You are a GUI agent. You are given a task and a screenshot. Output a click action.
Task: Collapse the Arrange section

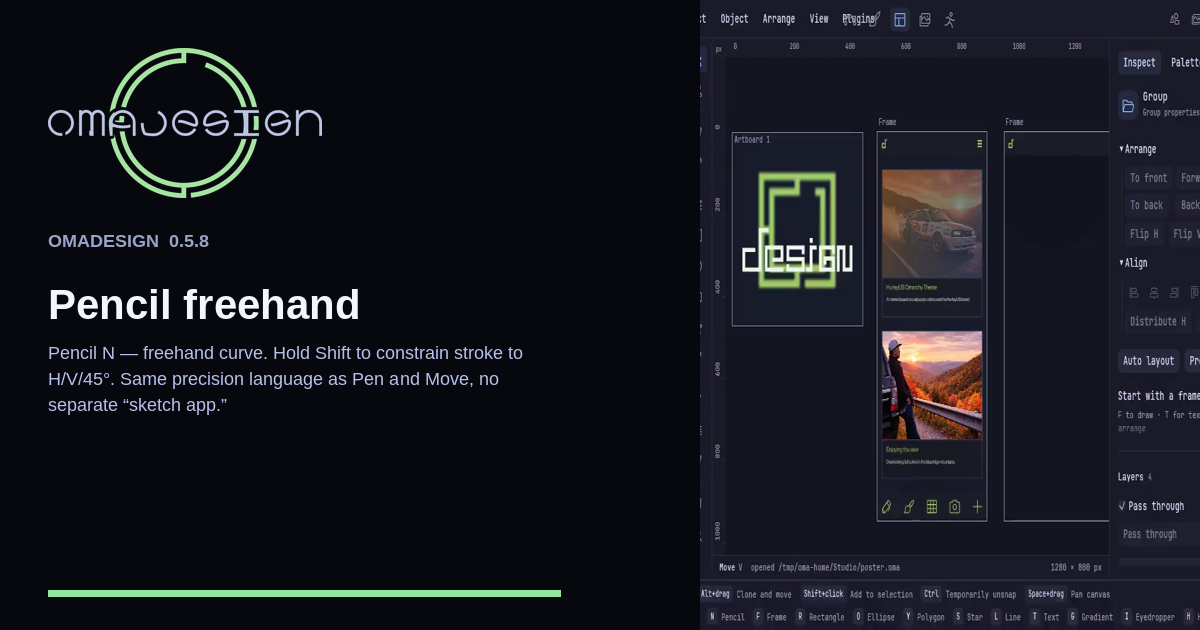pos(1138,149)
